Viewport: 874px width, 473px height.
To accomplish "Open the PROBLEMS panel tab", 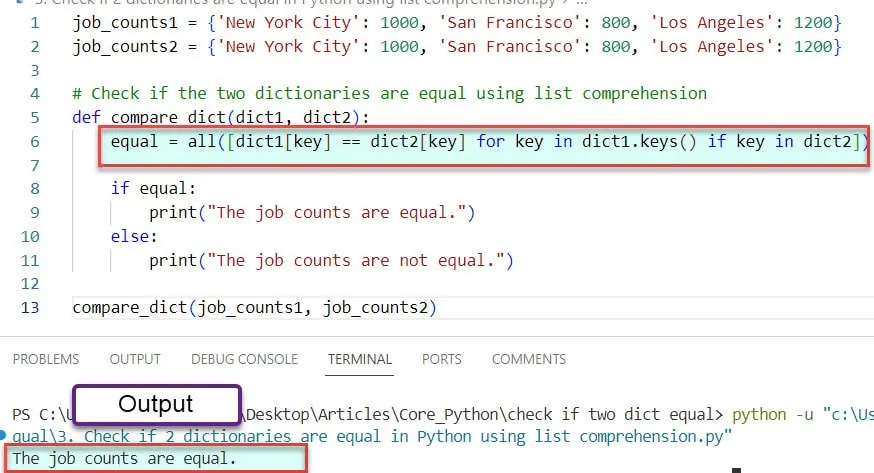I will (46, 359).
